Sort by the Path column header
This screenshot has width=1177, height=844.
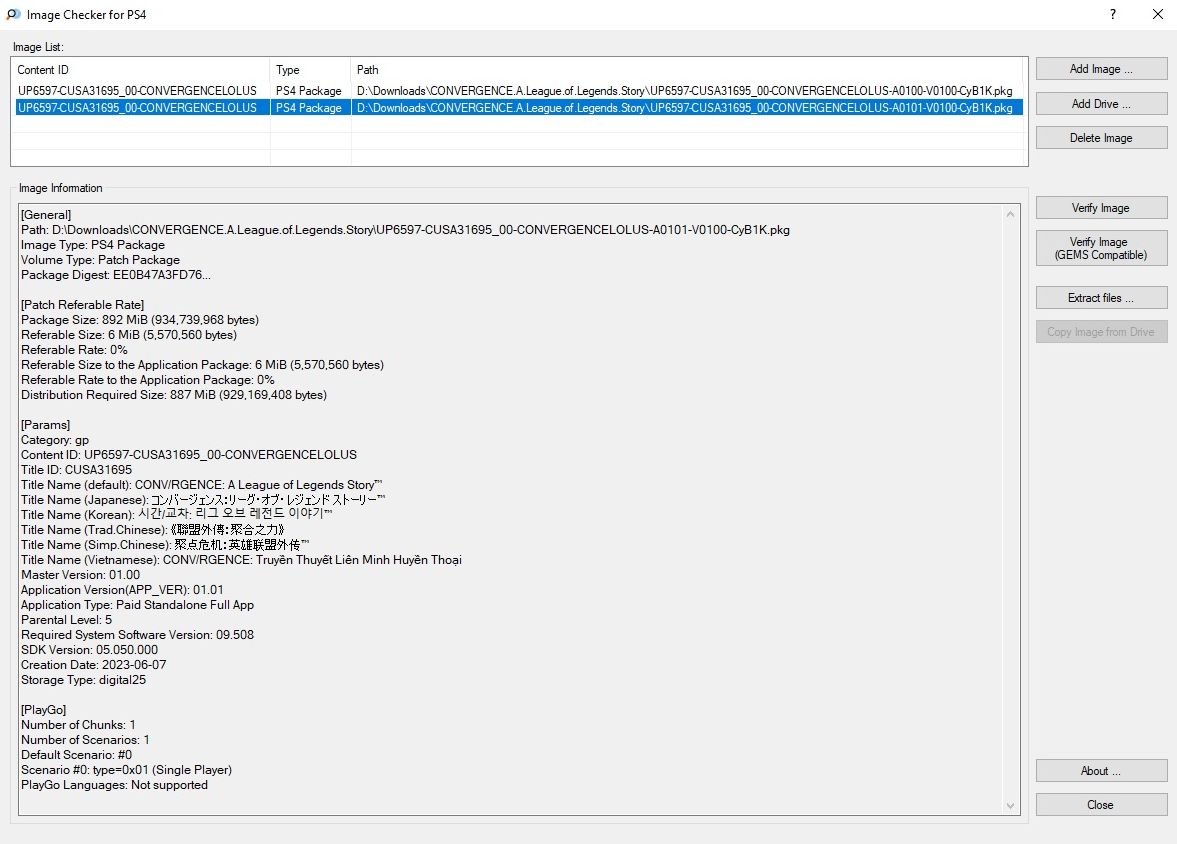(687, 70)
